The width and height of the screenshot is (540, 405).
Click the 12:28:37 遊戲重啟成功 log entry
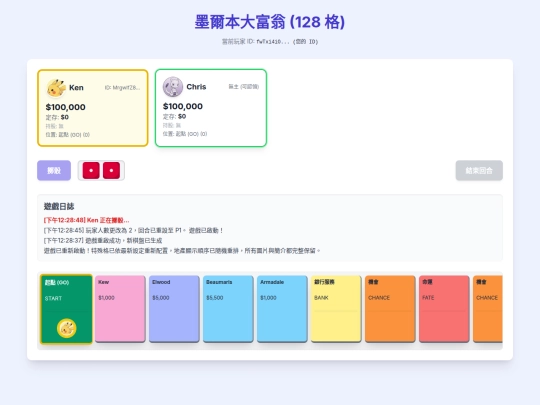pos(103,240)
